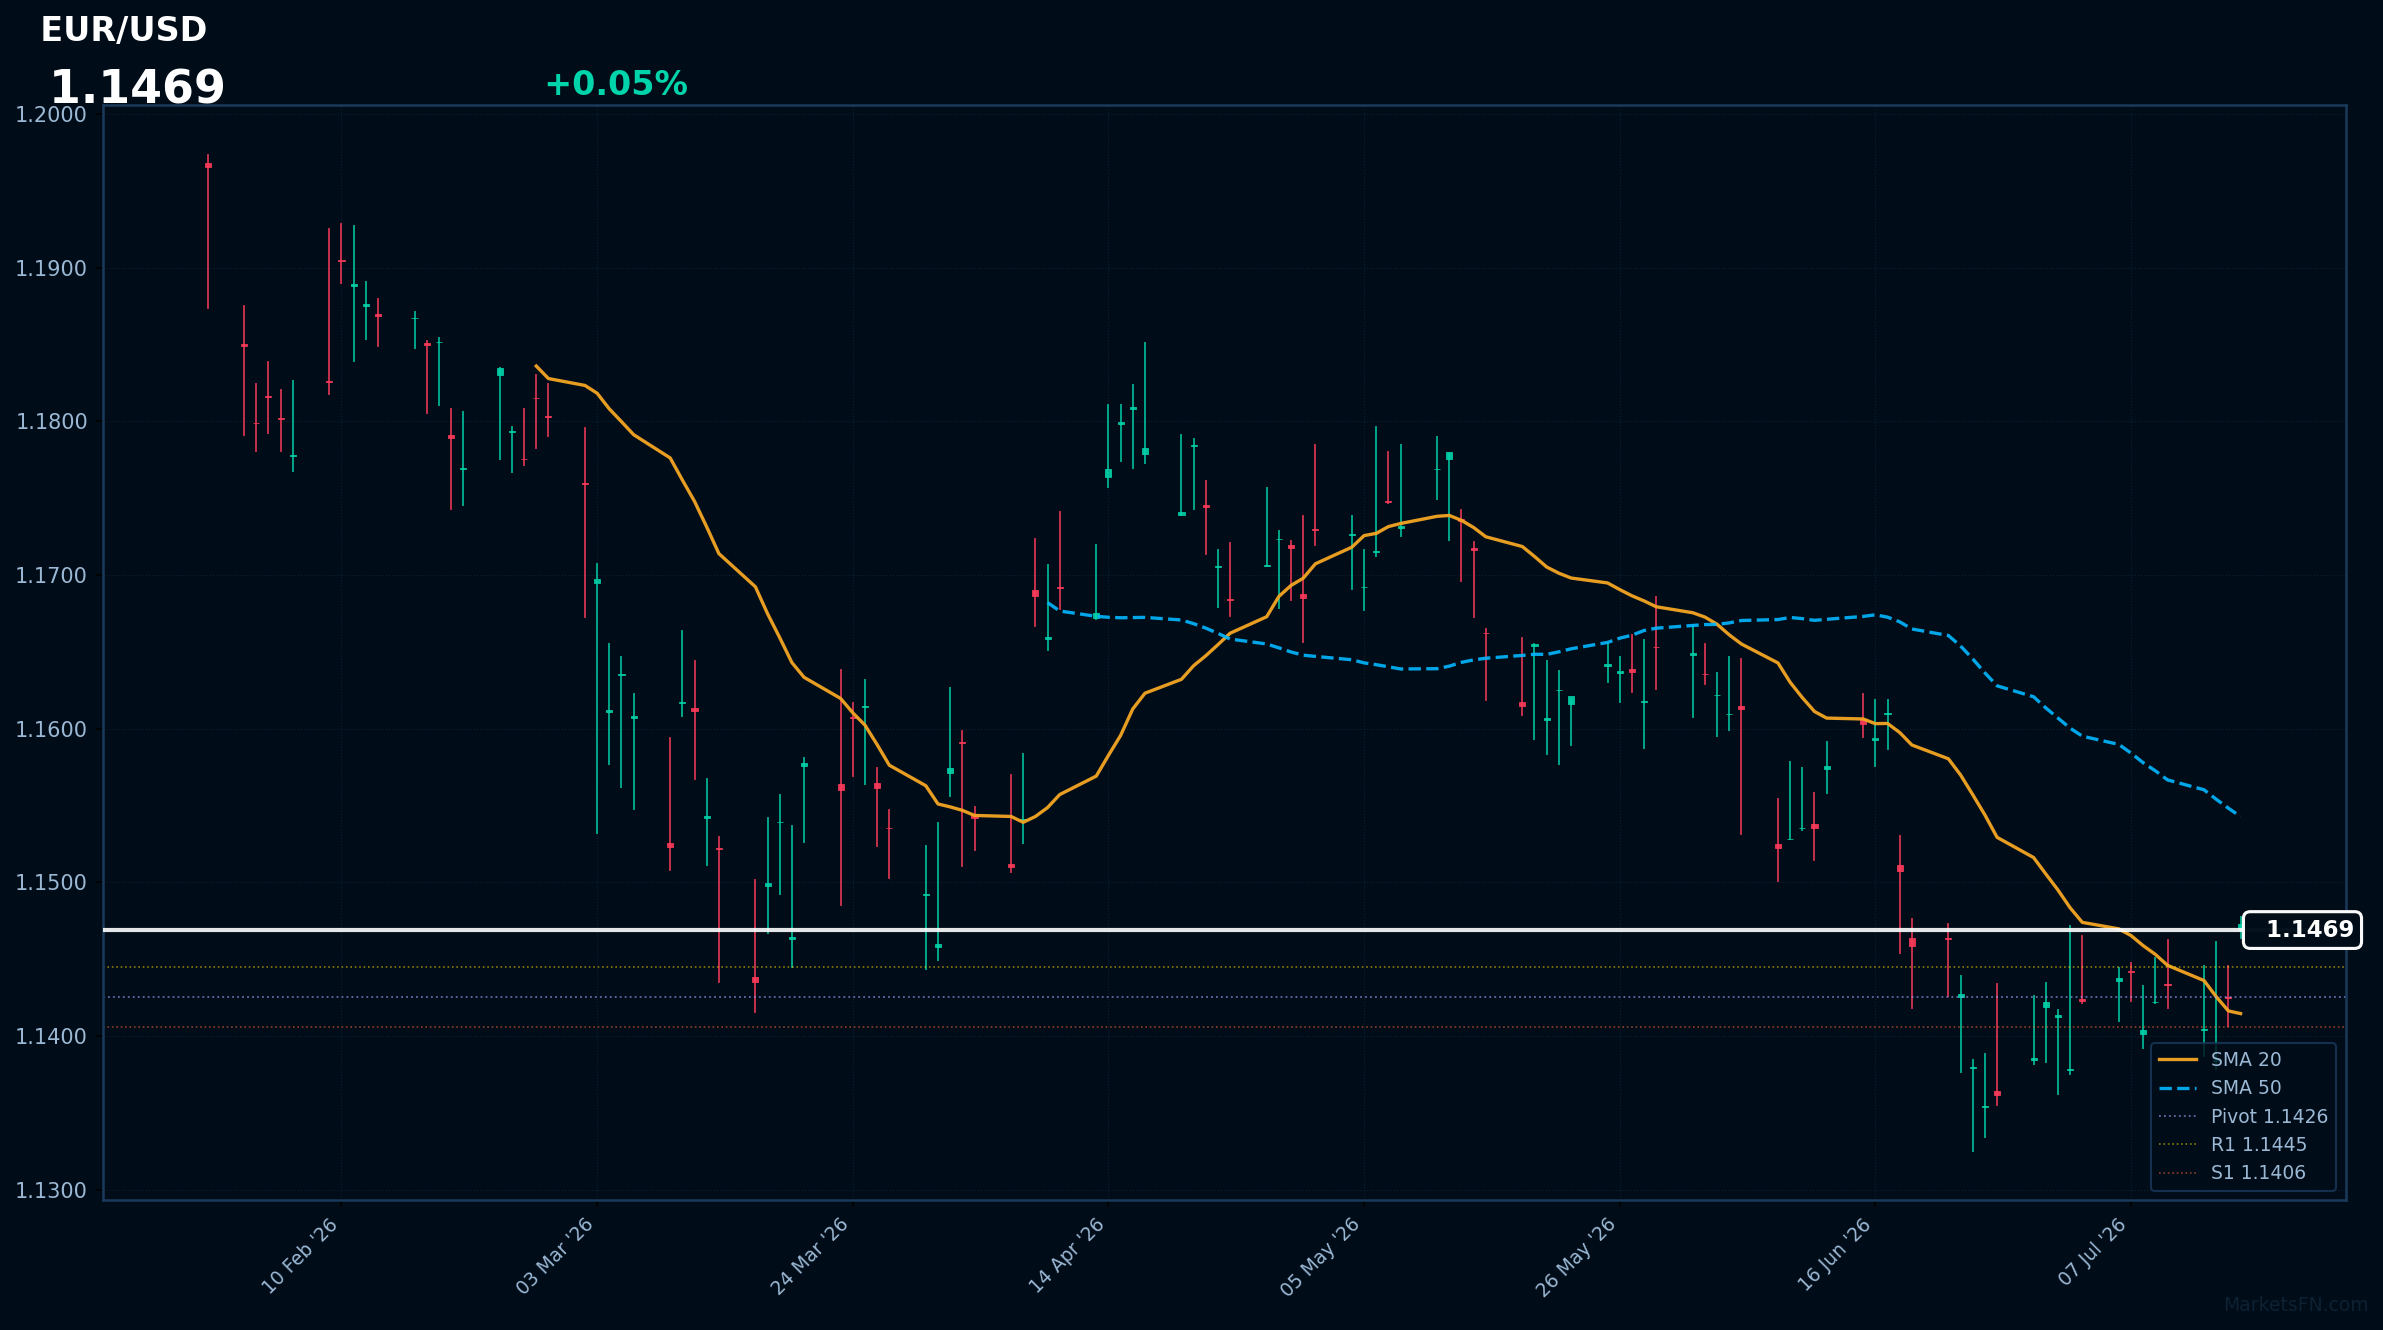Click the 14 Apr '26 date label
This screenshot has width=2383, height=1330.
pyautogui.click(x=1066, y=1256)
